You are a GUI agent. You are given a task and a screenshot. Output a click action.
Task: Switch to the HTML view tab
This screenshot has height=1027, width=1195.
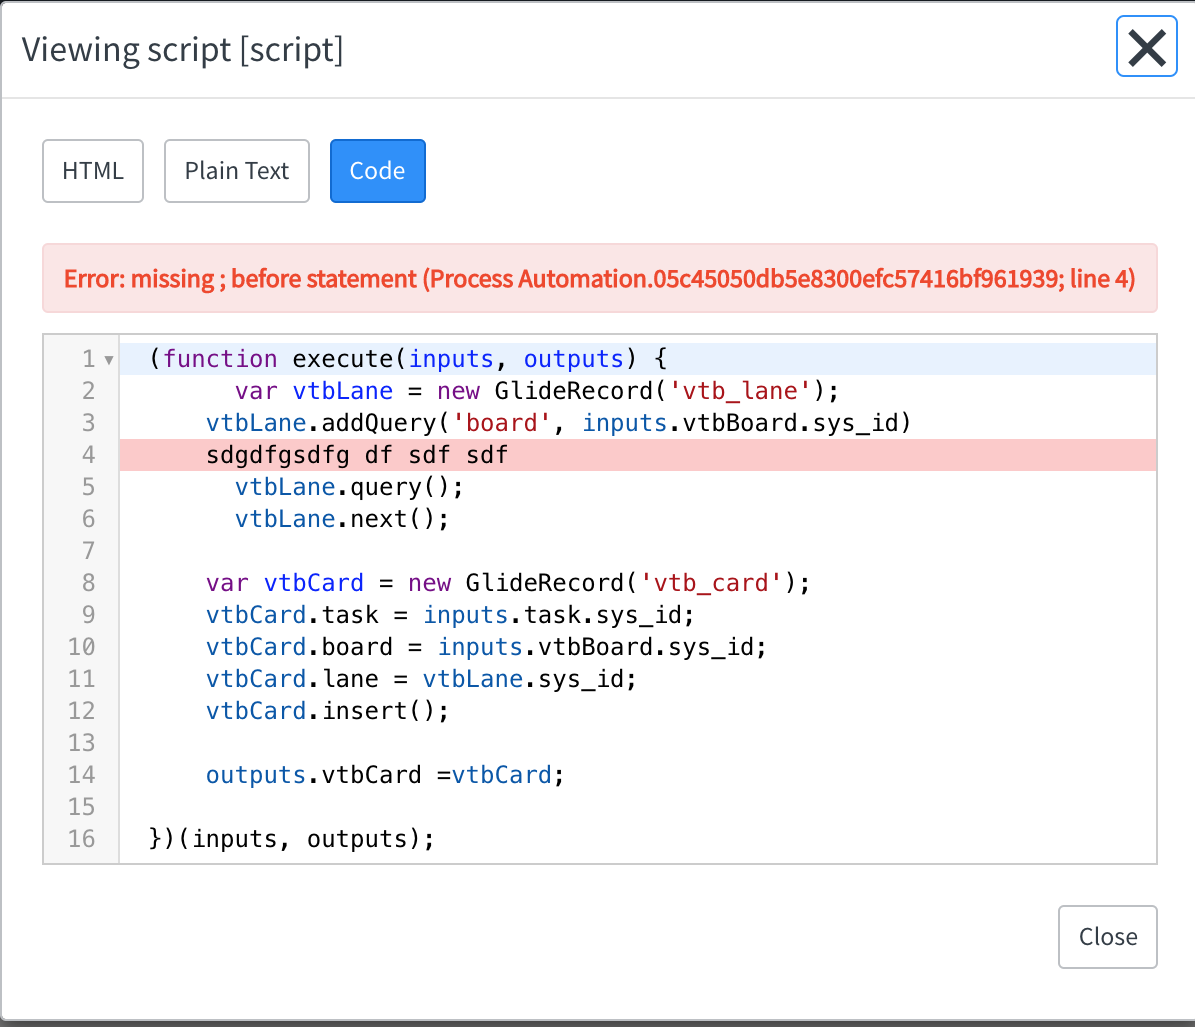93,171
